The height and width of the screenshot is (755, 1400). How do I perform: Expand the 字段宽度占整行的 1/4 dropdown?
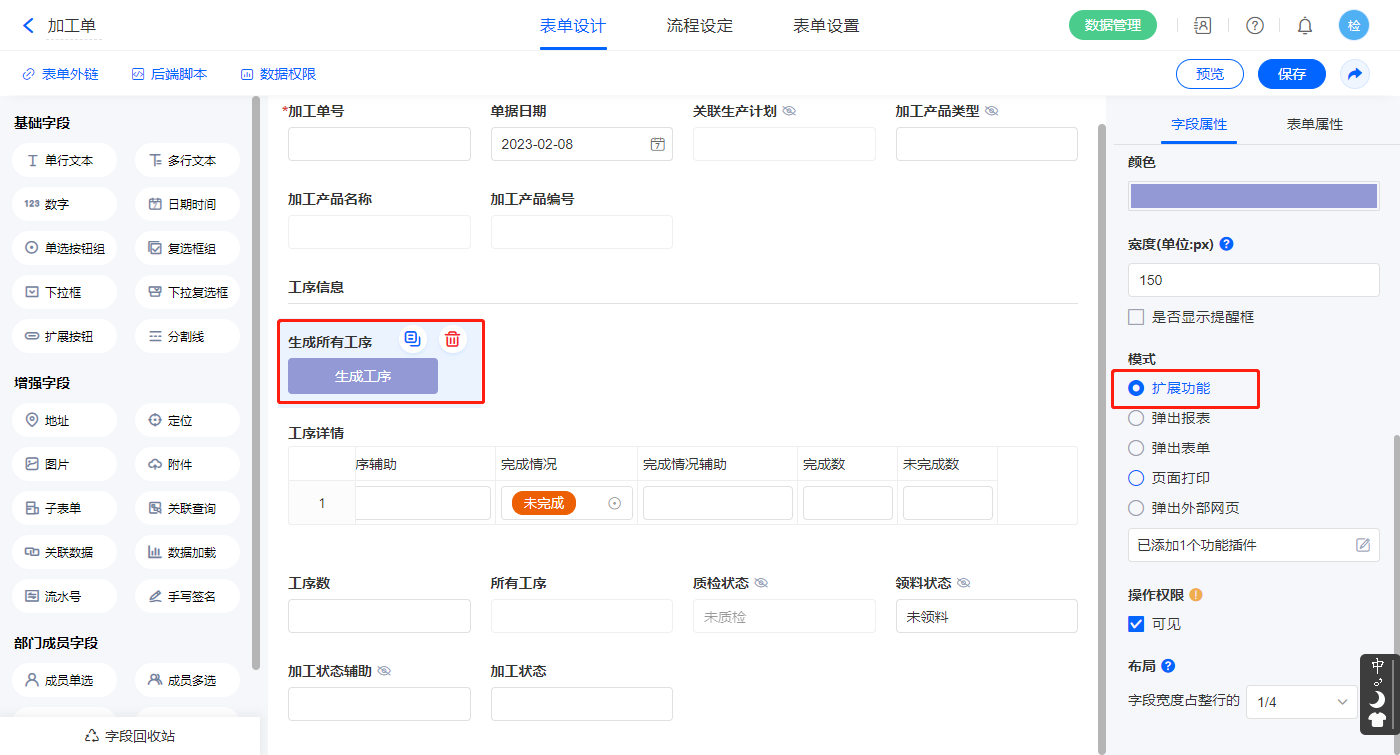(1301, 702)
